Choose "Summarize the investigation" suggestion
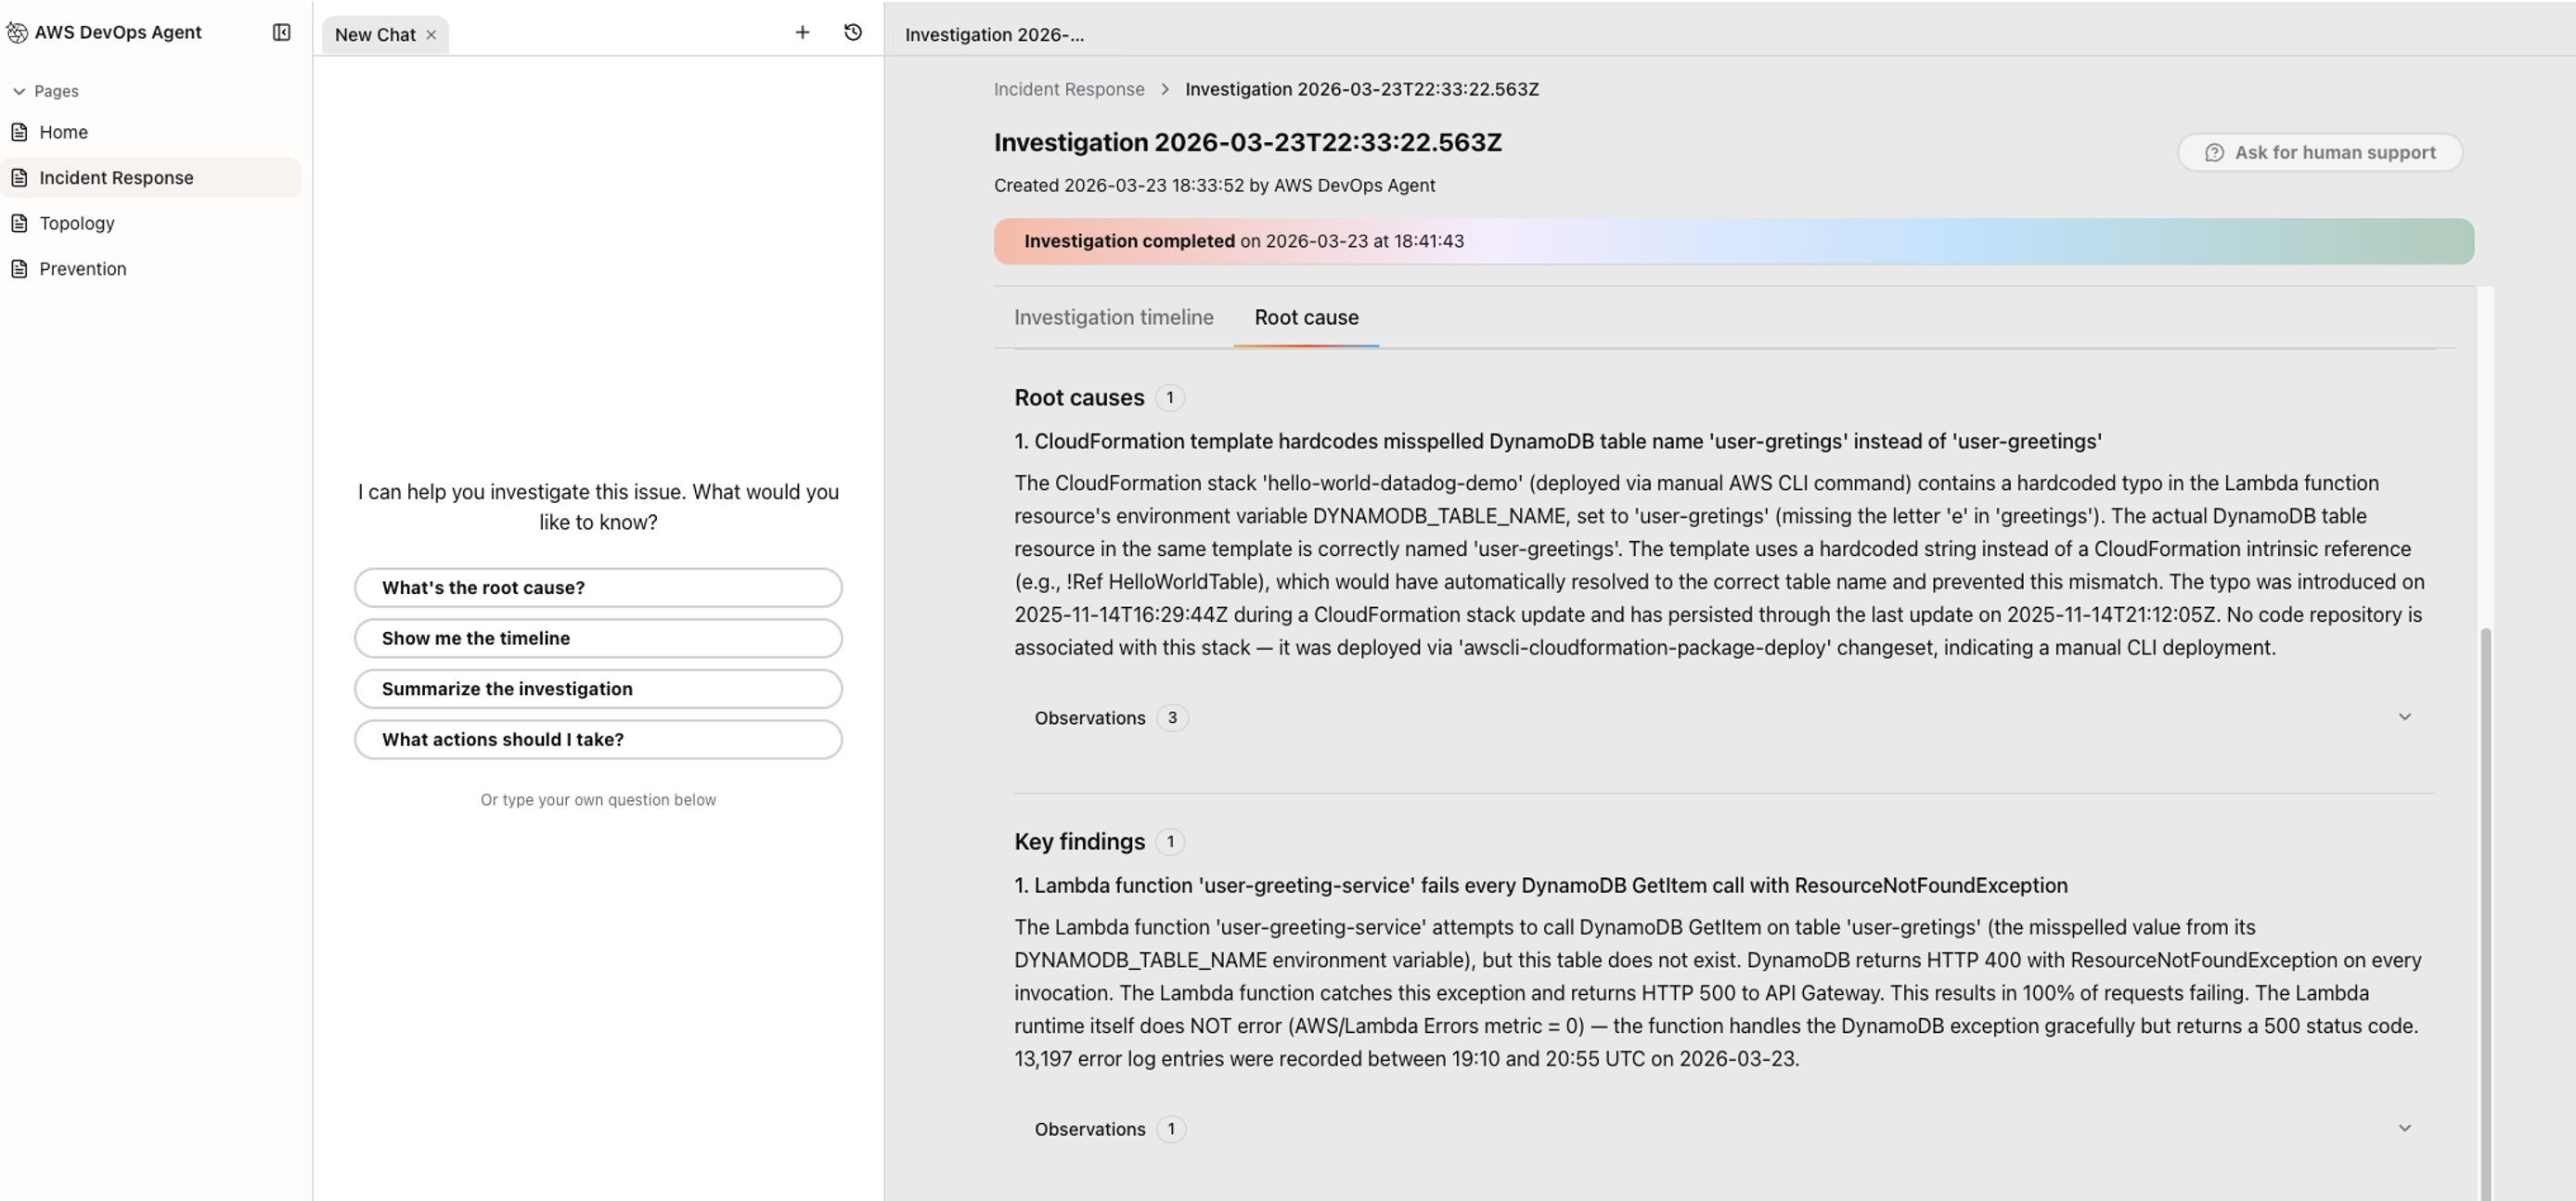The image size is (2576, 1201). tap(598, 689)
